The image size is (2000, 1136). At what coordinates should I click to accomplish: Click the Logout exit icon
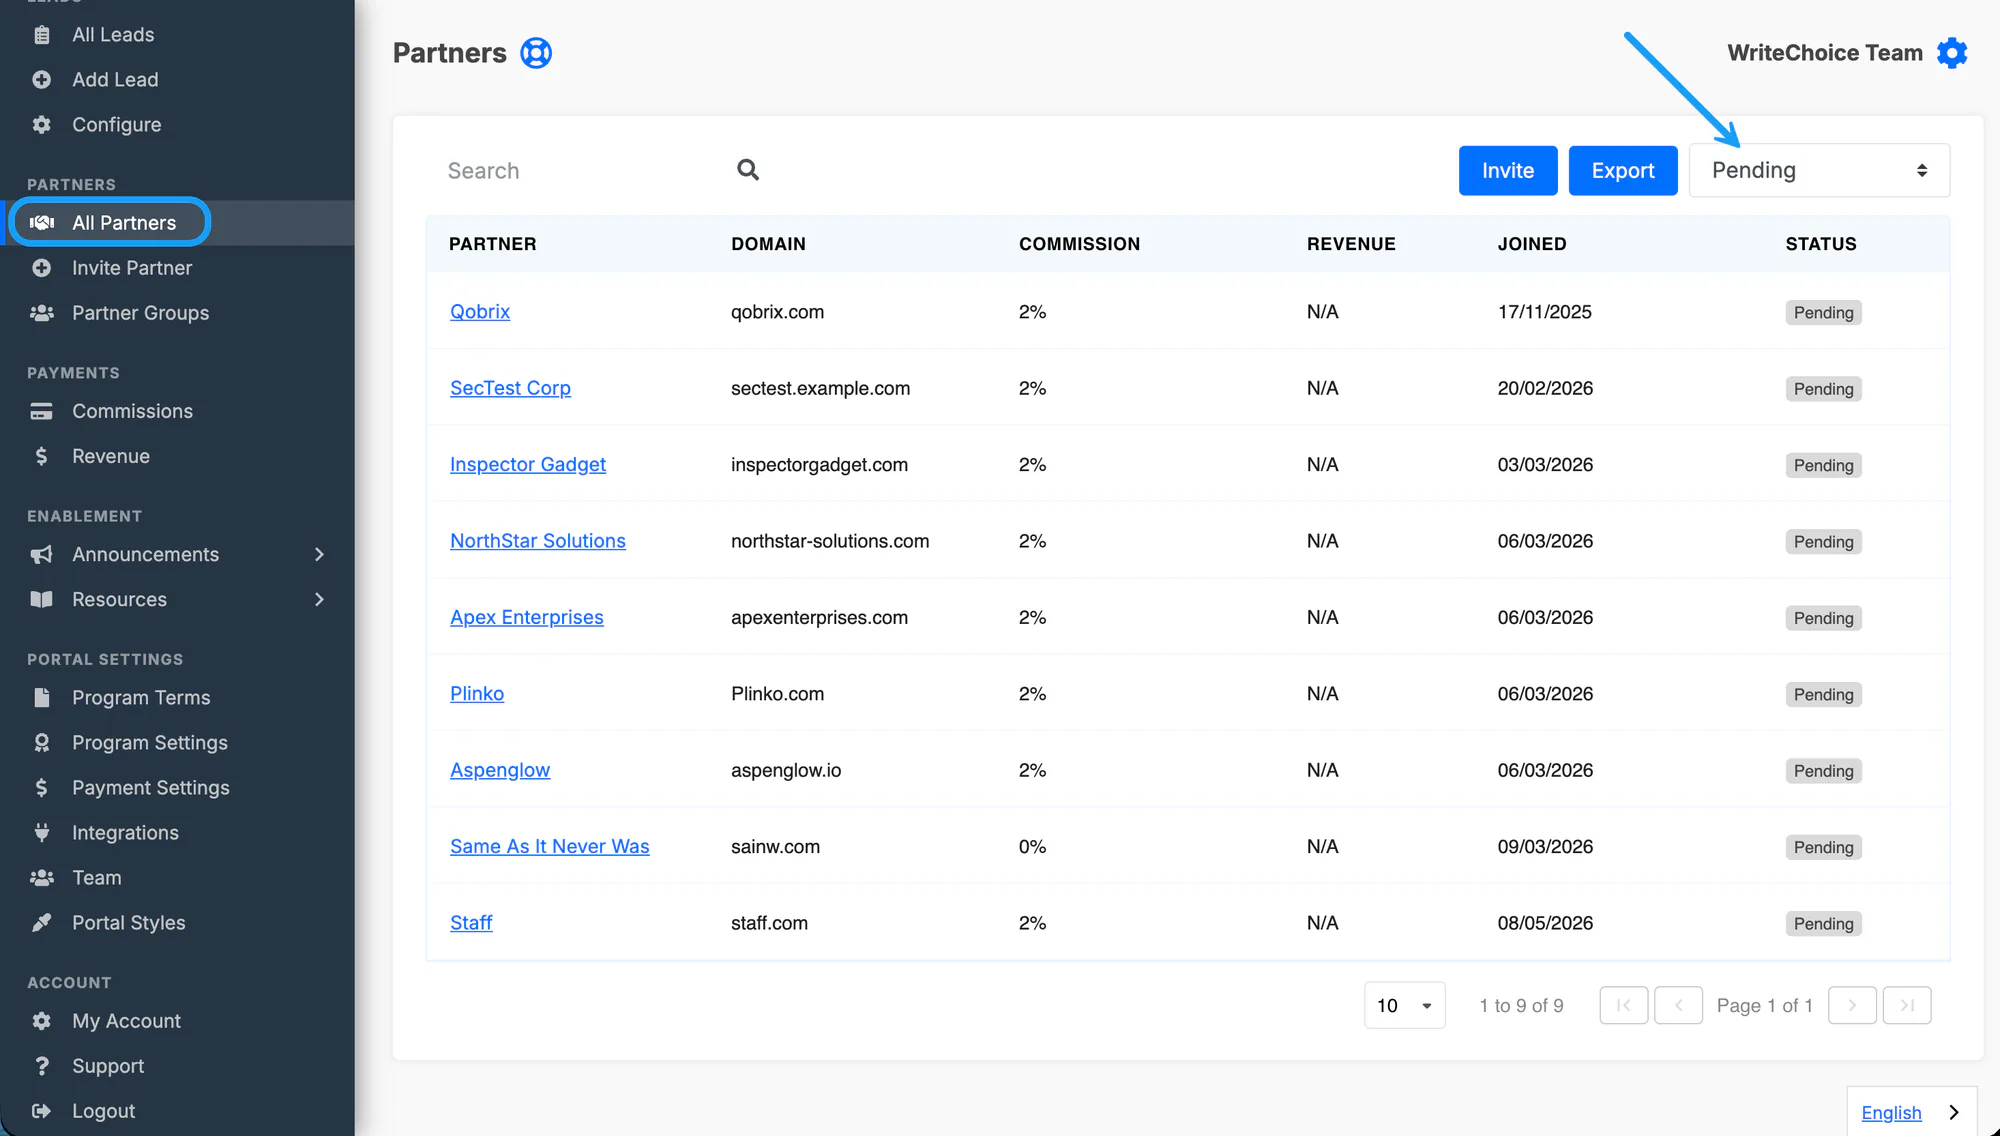click(x=41, y=1111)
